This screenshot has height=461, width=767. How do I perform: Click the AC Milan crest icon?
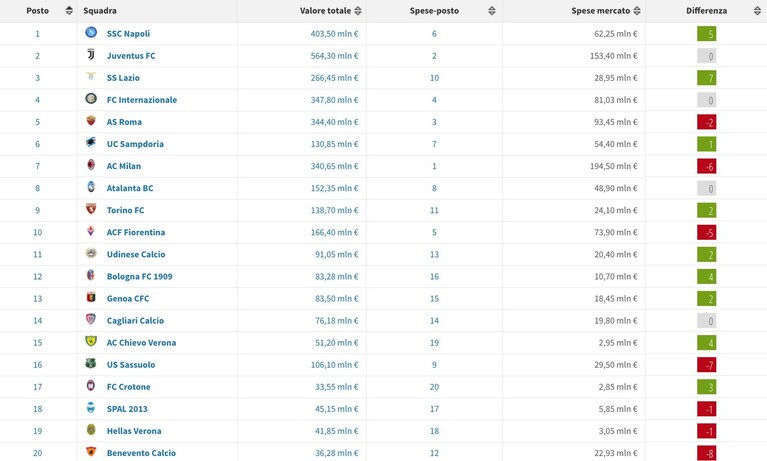(91, 164)
